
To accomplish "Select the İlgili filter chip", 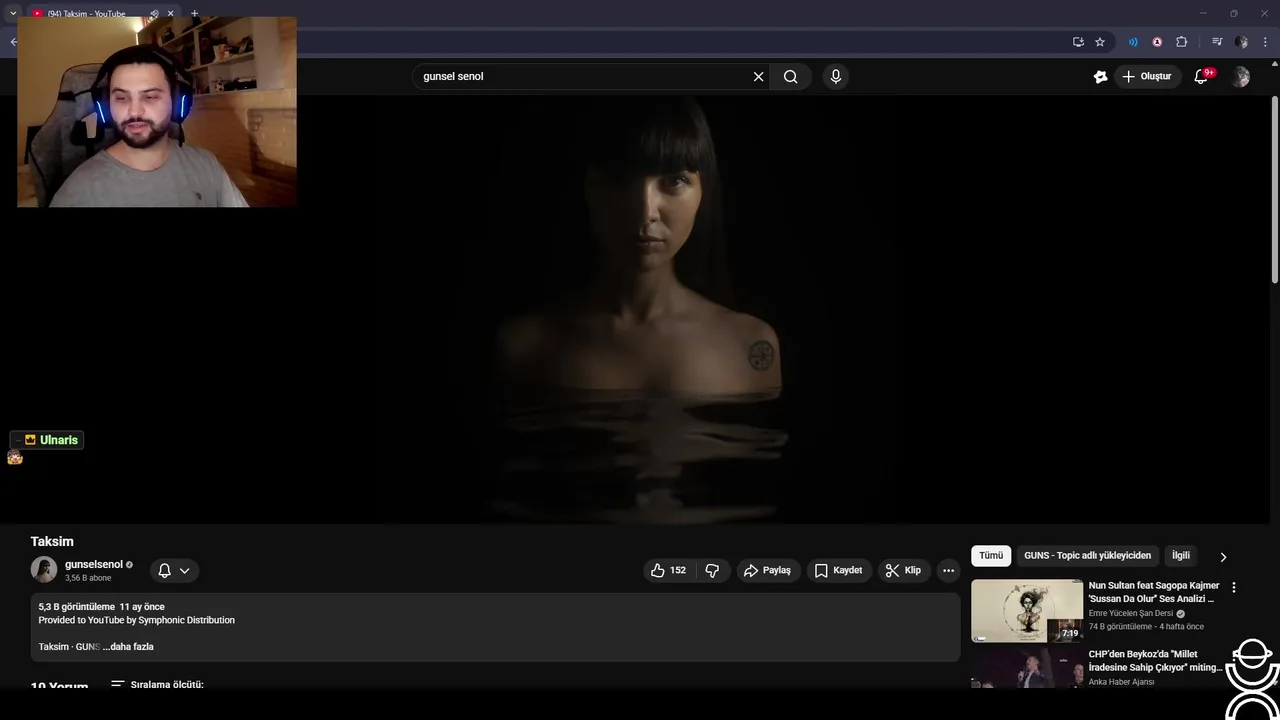I will (1181, 556).
